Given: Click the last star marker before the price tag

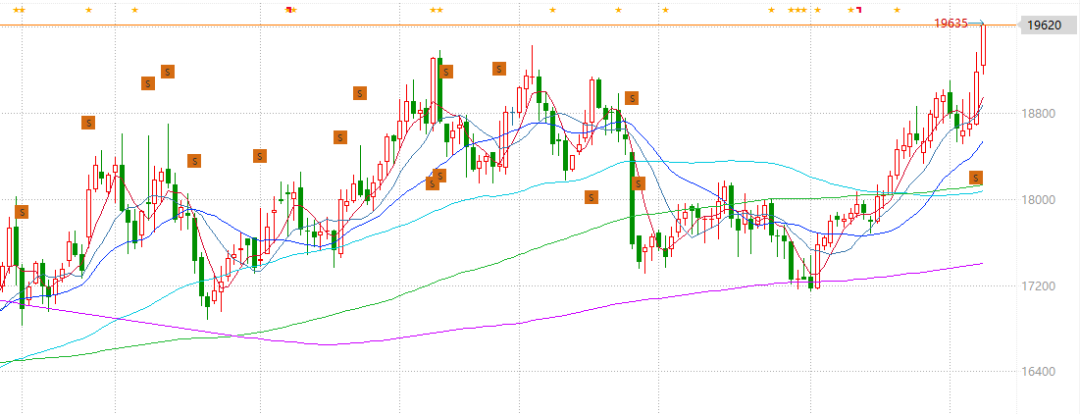Looking at the screenshot, I should (897, 10).
